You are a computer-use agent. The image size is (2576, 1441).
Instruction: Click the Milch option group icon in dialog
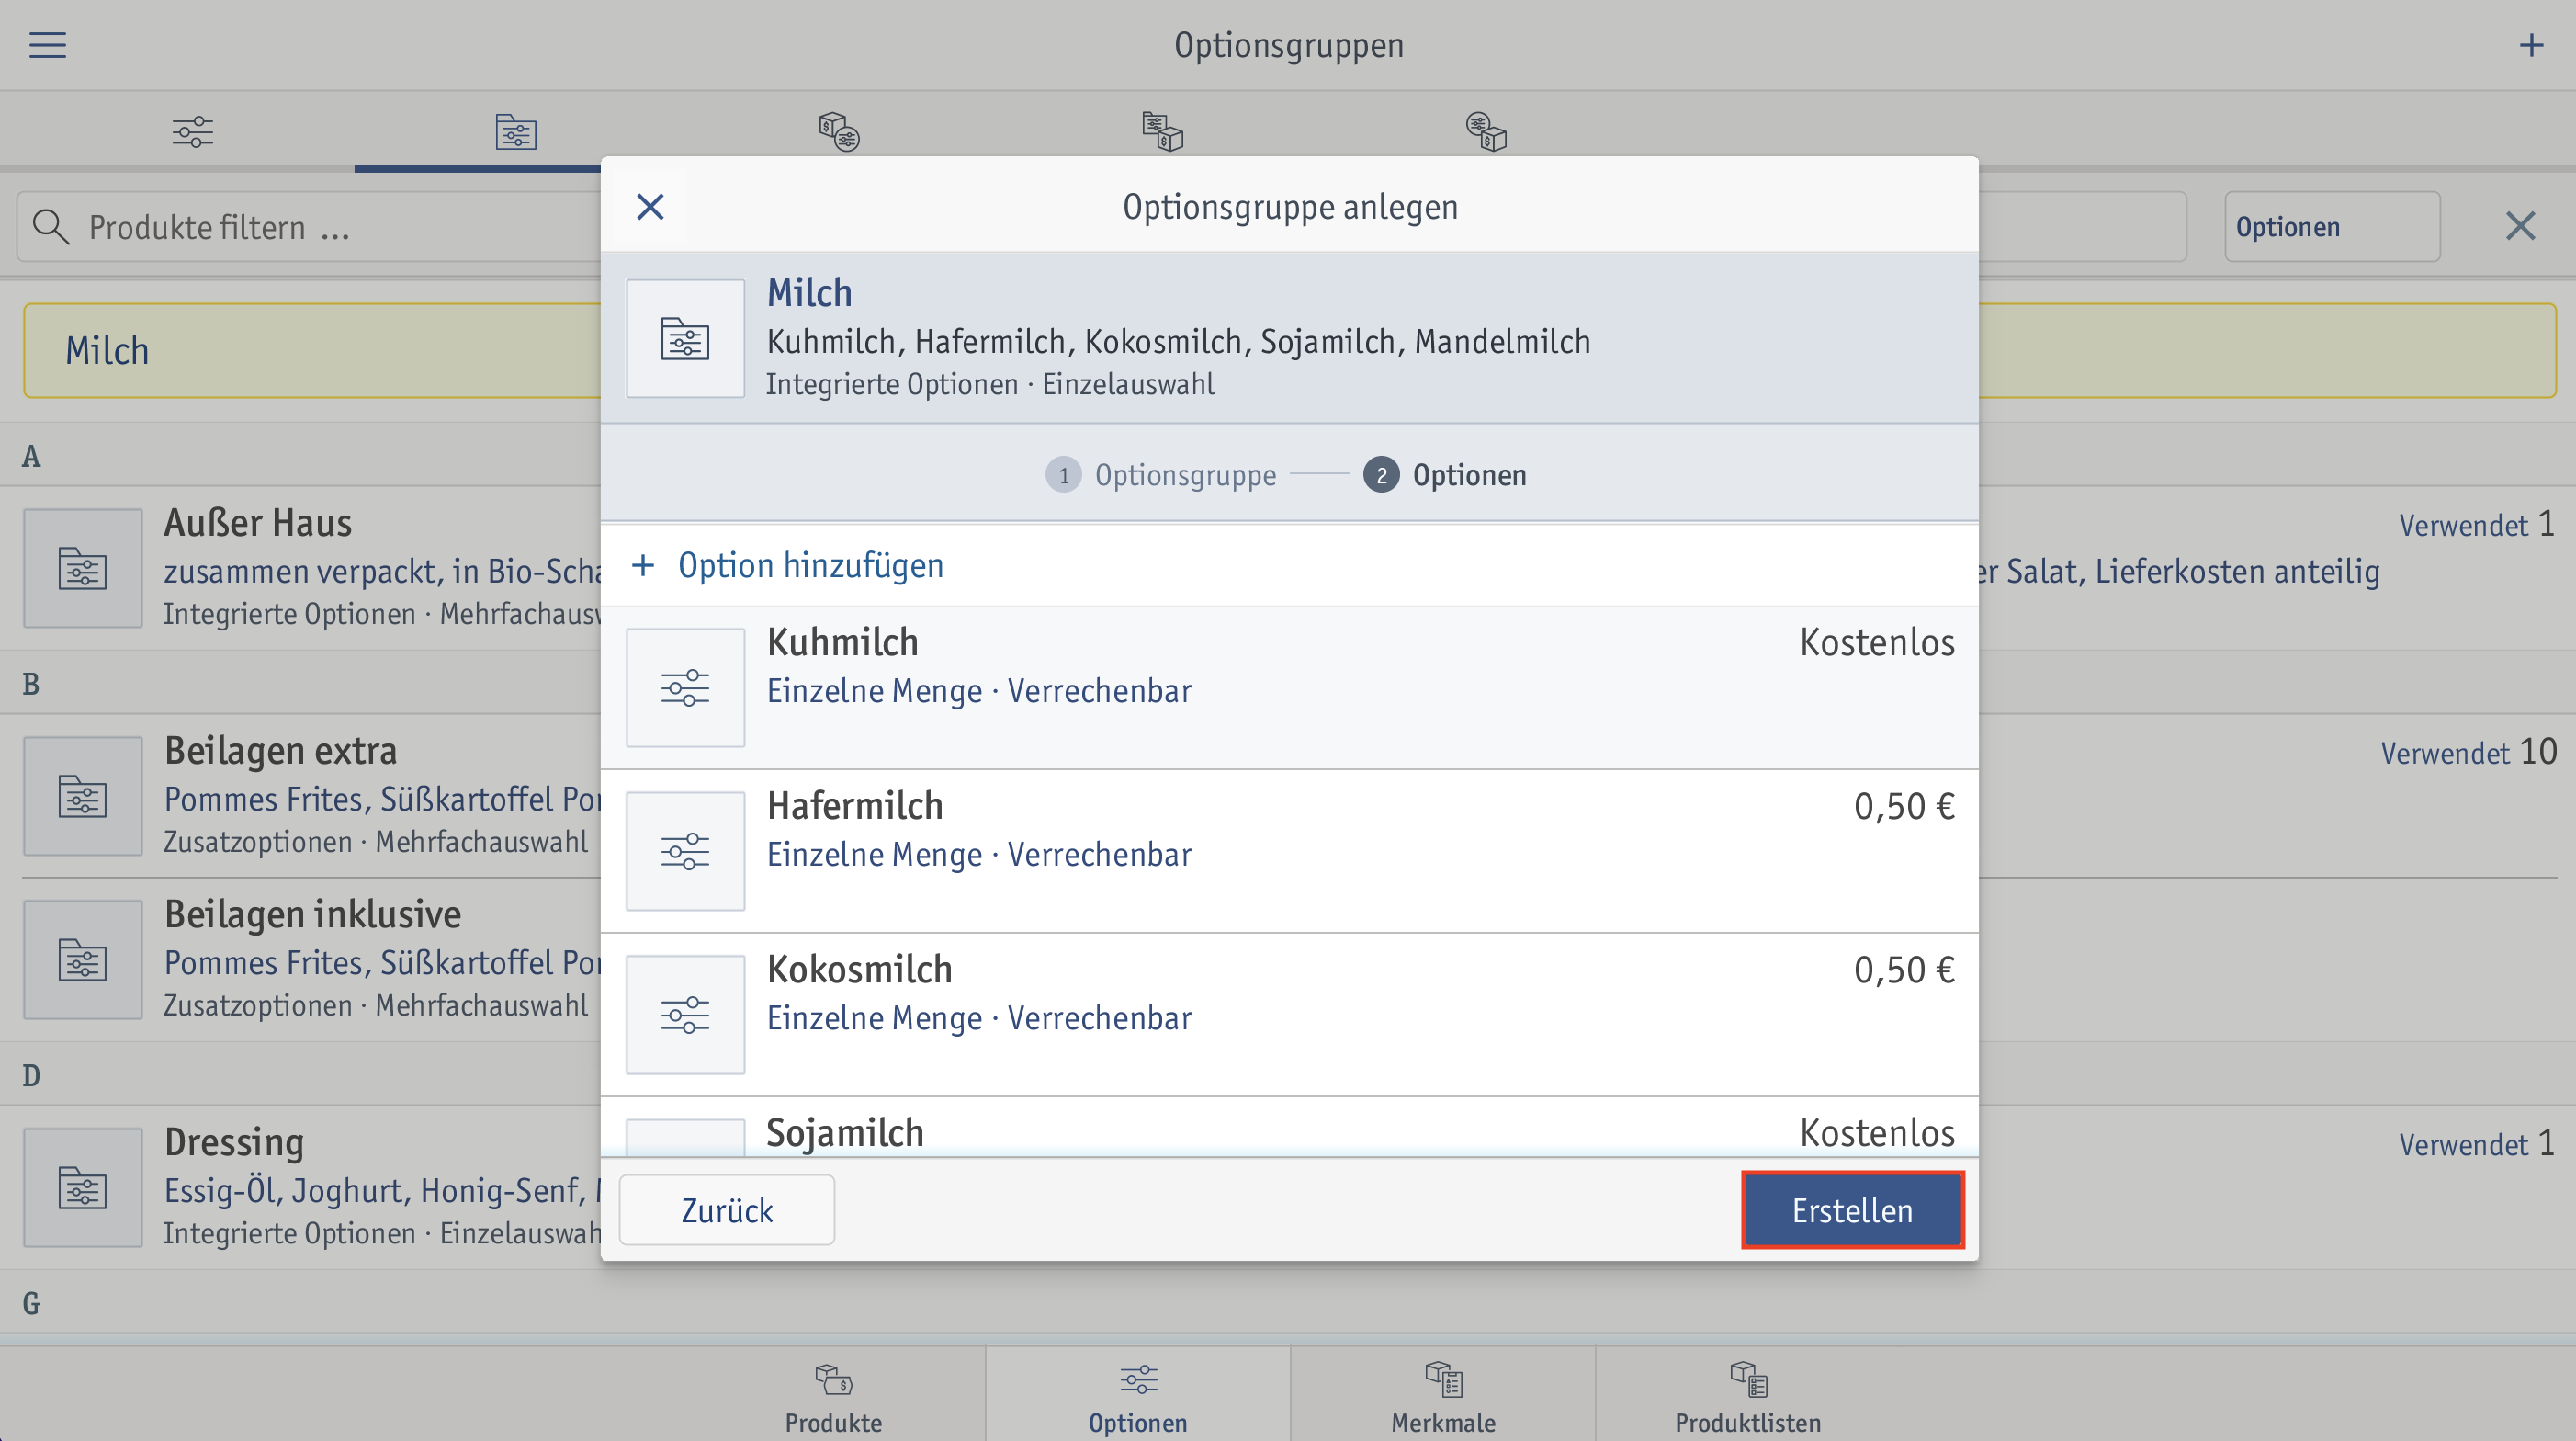tap(685, 338)
